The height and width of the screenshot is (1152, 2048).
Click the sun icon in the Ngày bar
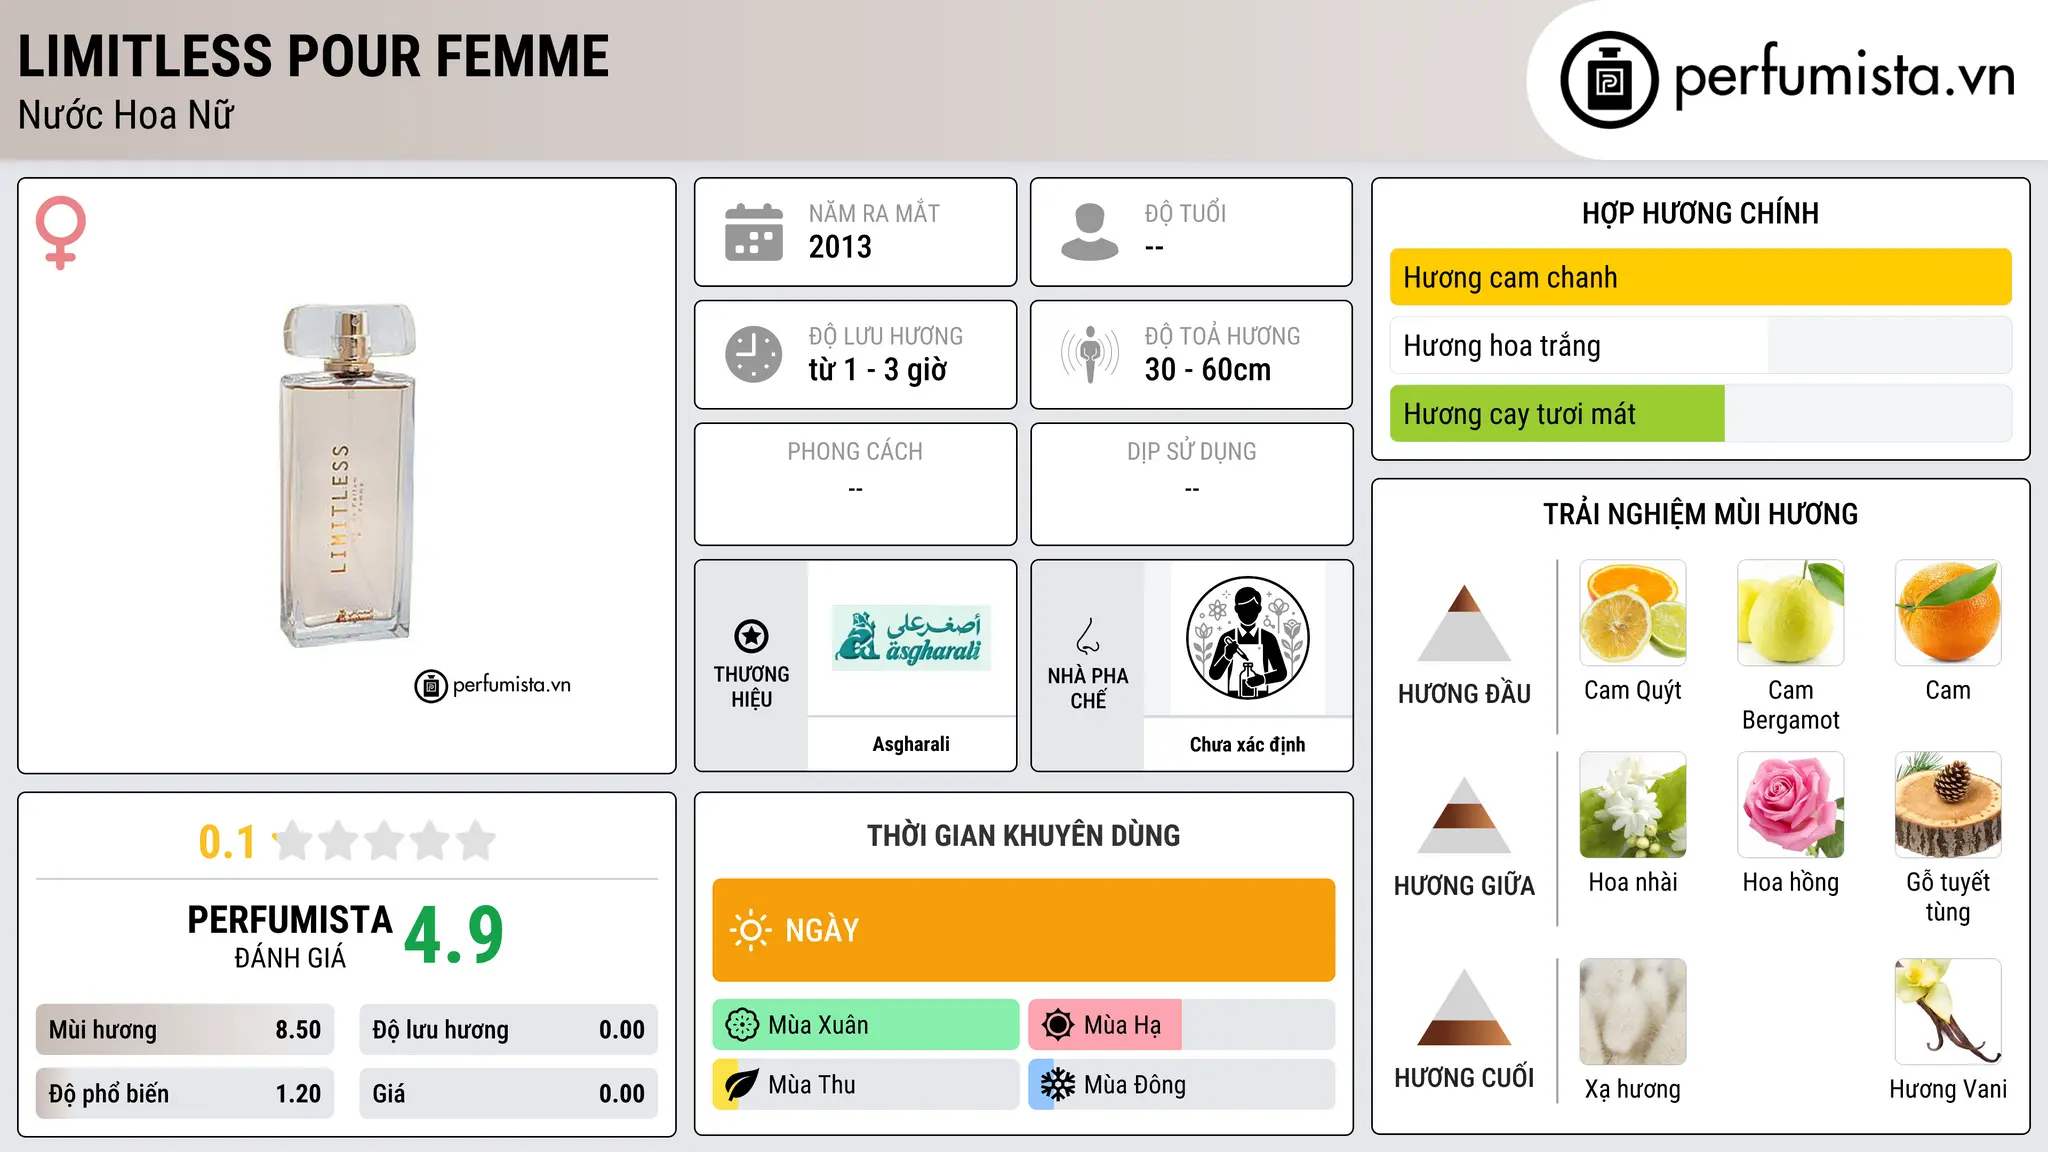(x=750, y=930)
